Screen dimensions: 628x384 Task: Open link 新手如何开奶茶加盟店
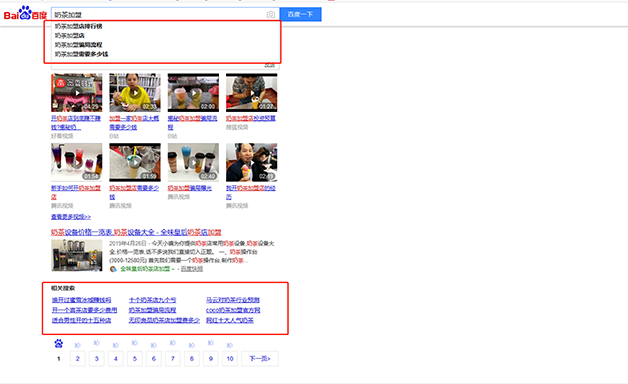click(76, 192)
